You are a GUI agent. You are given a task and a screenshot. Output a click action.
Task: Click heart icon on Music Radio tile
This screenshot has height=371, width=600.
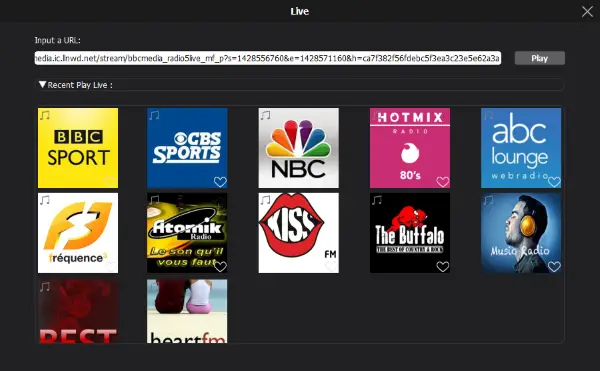[554, 267]
